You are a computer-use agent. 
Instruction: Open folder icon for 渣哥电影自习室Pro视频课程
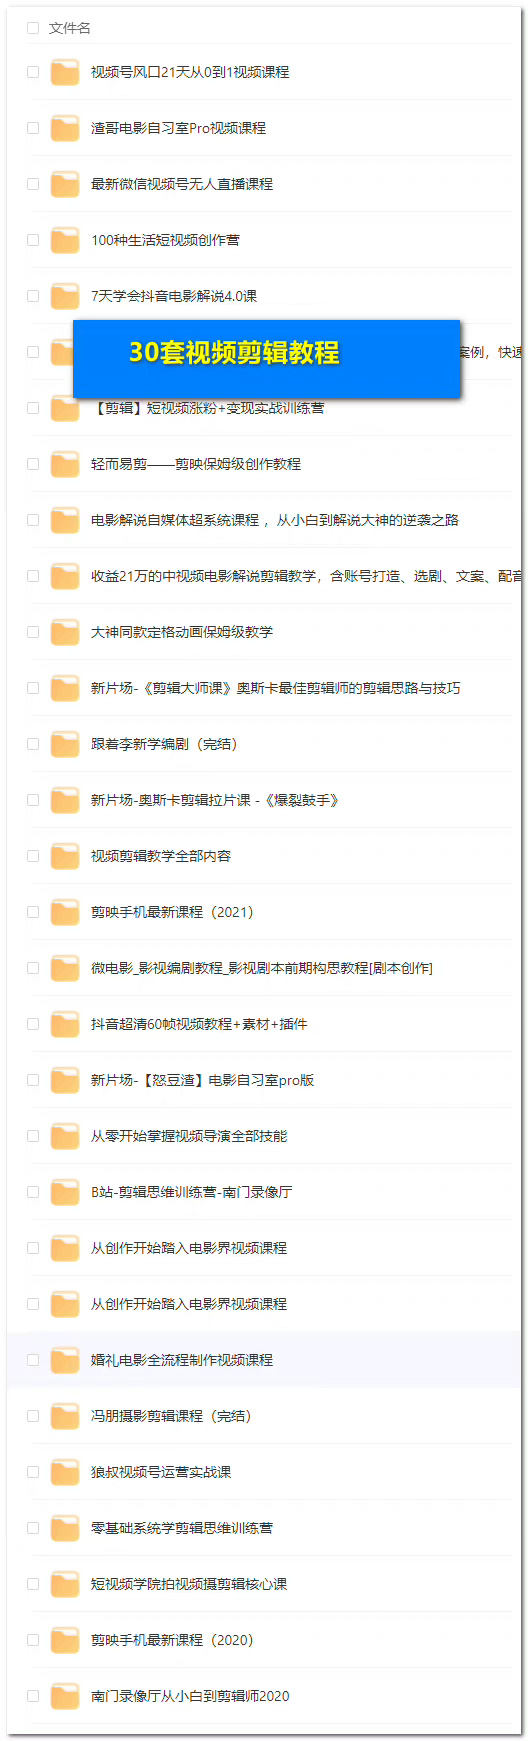click(x=65, y=128)
